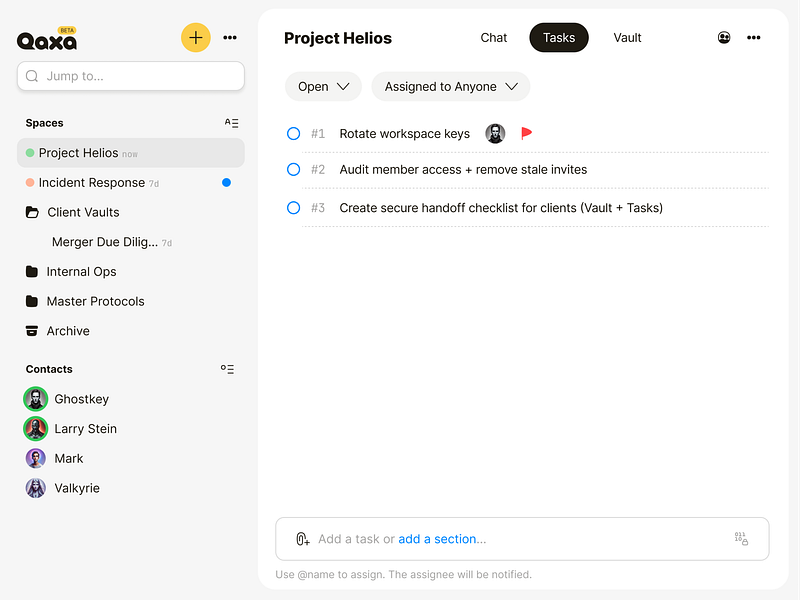
Task: Open the Incident Response space
Action: (92, 183)
